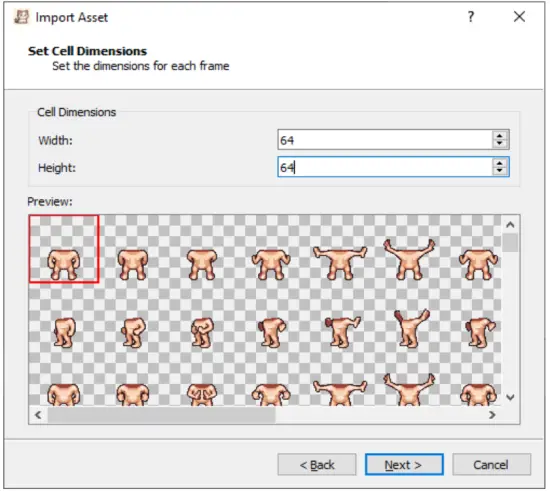Click the 'Cell Dimensions' group label
The image size is (550, 491).
[76, 112]
